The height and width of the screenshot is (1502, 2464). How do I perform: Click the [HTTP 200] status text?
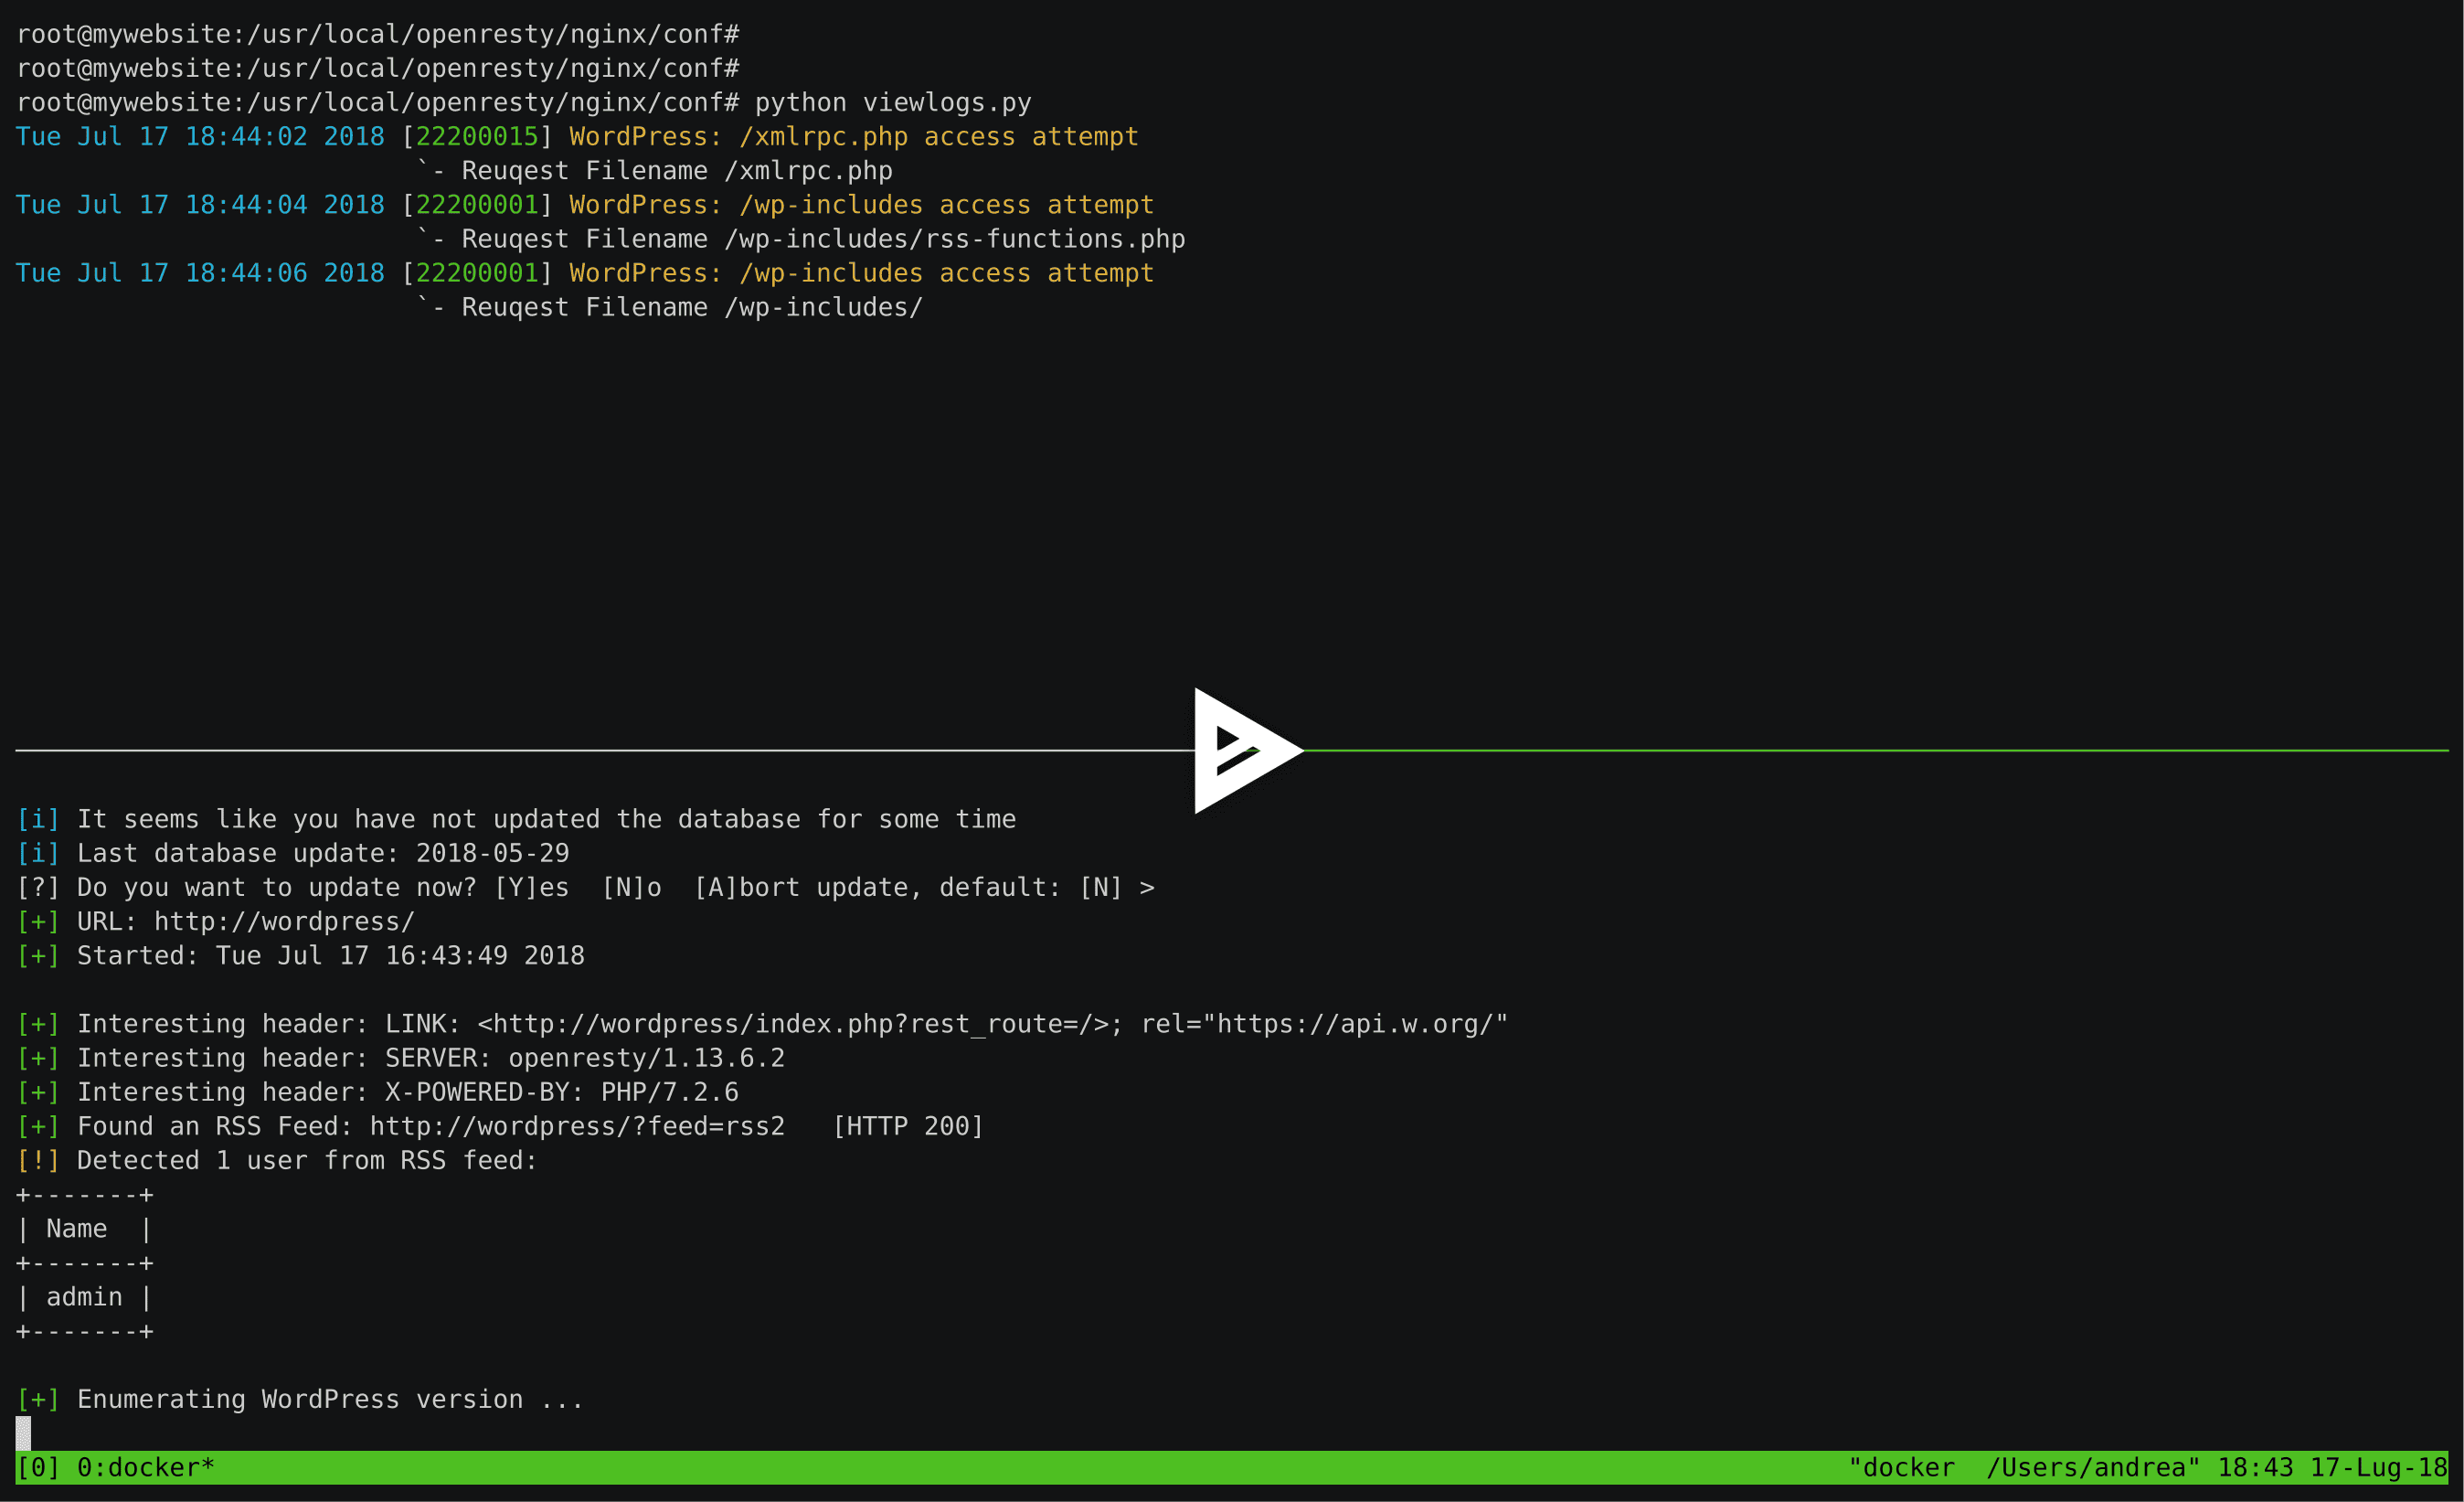coord(908,1126)
